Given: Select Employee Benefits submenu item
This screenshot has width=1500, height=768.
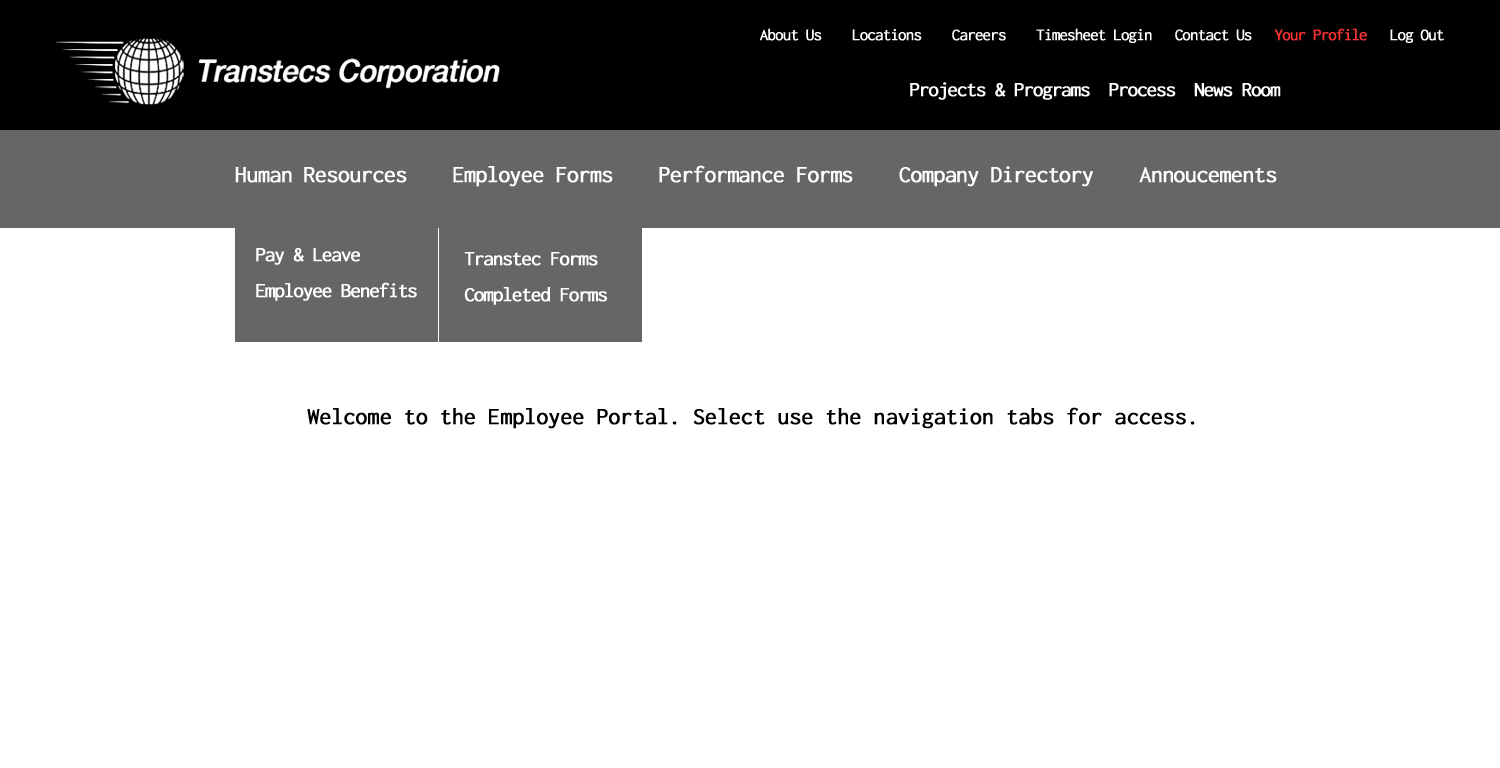Looking at the screenshot, I should click(335, 291).
